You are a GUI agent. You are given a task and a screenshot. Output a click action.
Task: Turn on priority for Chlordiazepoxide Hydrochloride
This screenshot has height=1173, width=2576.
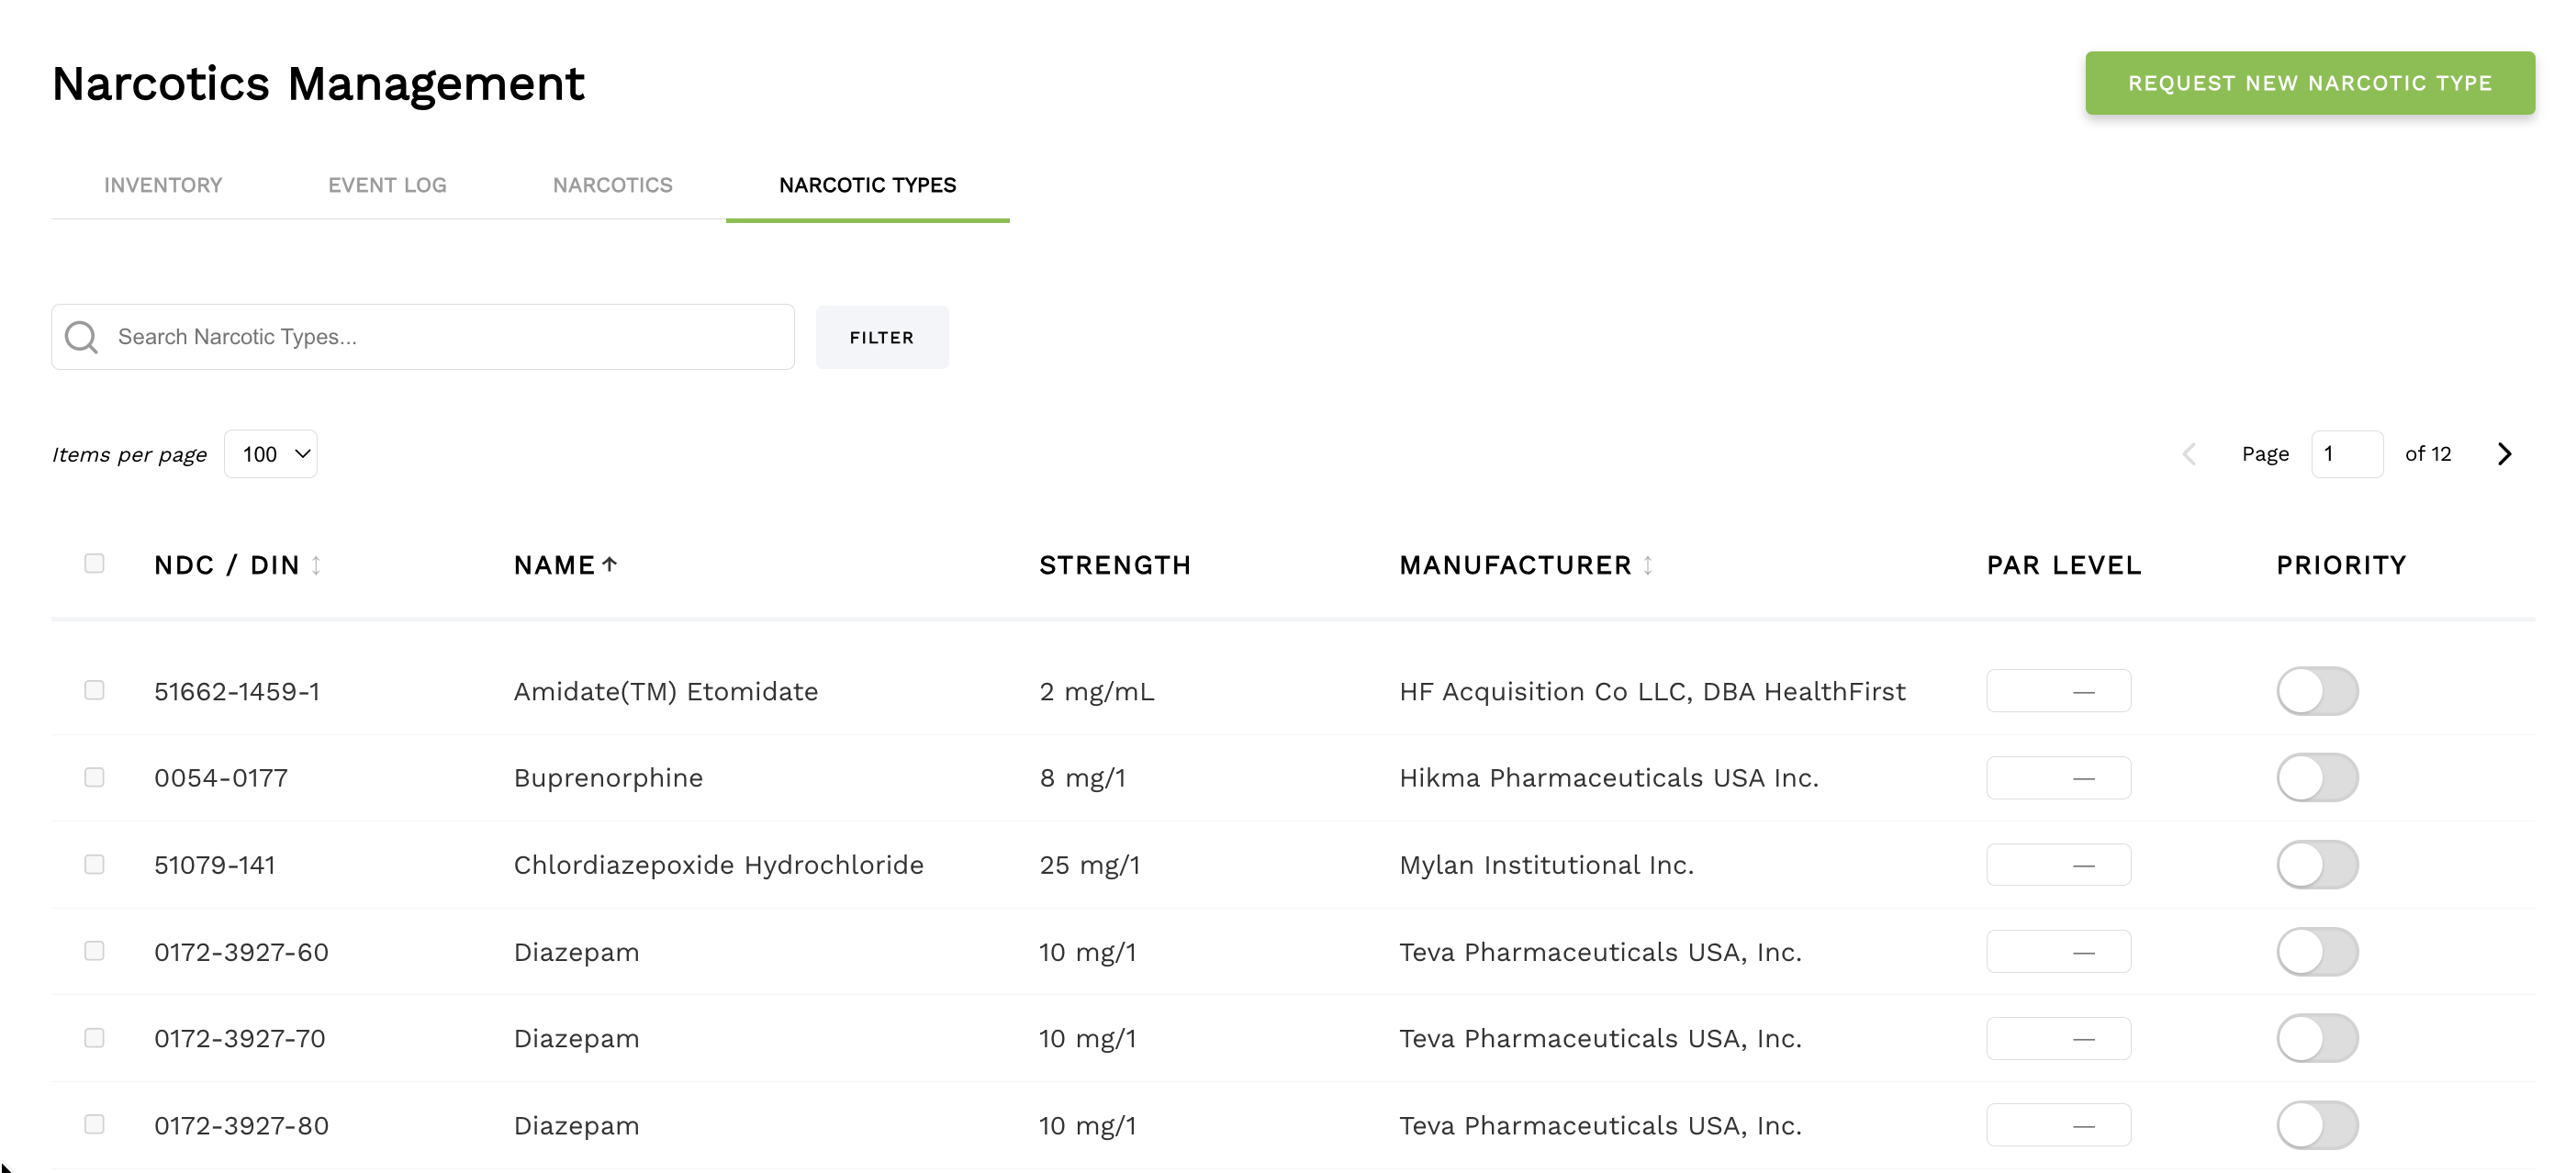click(2317, 865)
